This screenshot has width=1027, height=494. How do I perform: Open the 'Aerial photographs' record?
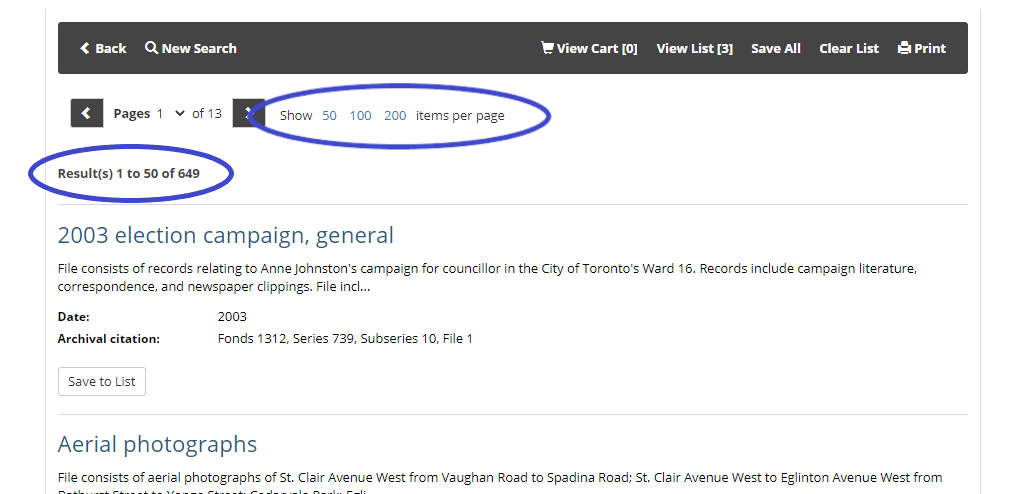pyautogui.click(x=157, y=444)
